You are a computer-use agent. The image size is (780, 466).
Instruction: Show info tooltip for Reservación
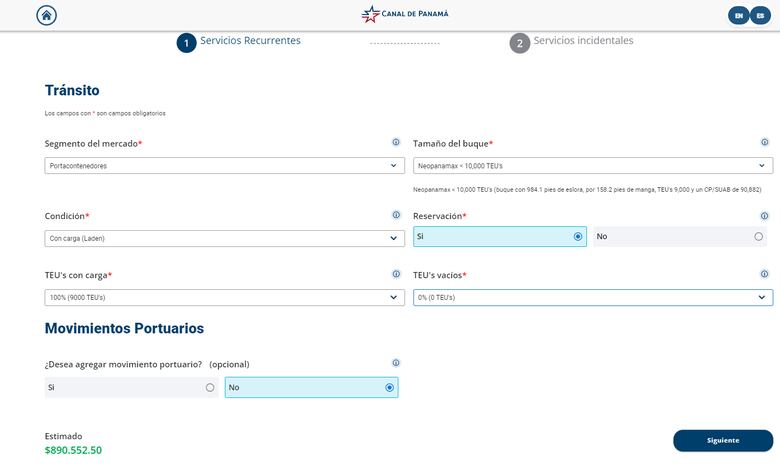[x=765, y=215]
